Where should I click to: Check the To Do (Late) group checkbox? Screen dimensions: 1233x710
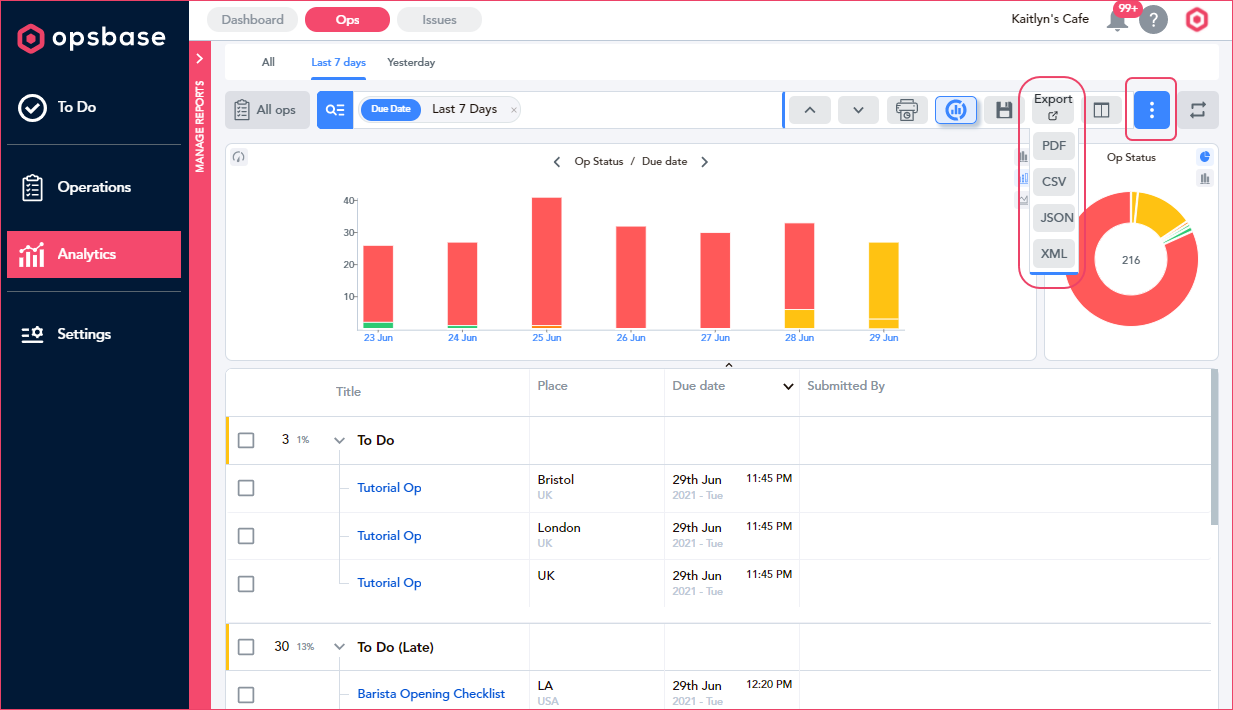[x=246, y=647]
